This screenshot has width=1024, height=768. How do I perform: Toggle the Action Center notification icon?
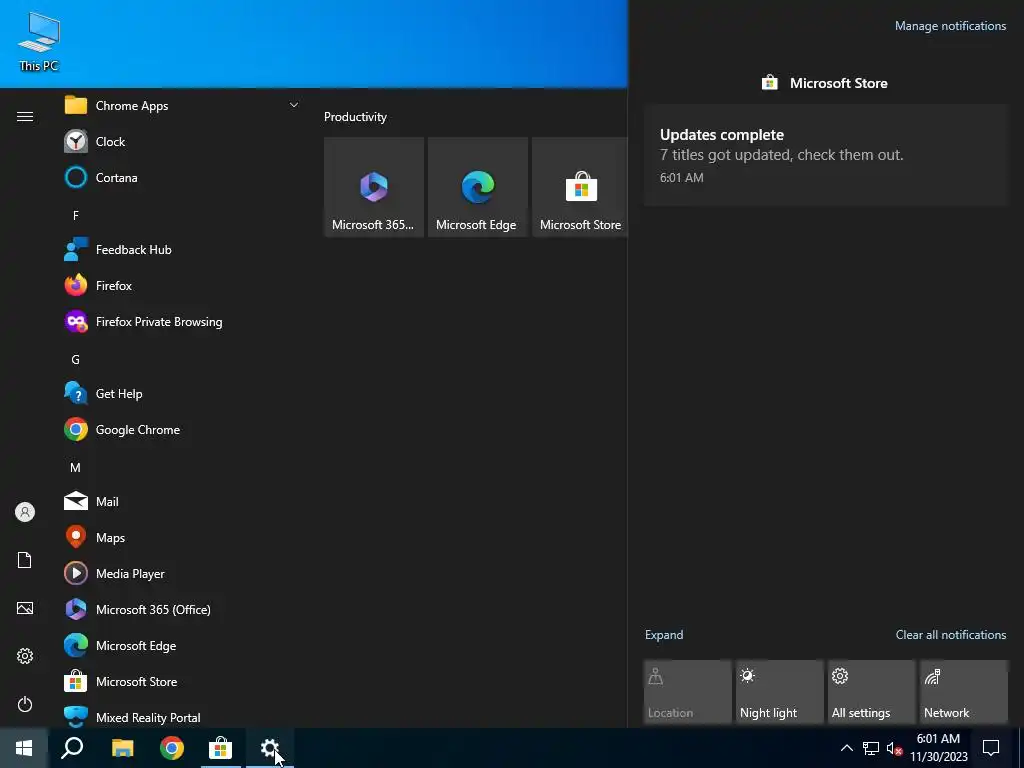coord(991,748)
